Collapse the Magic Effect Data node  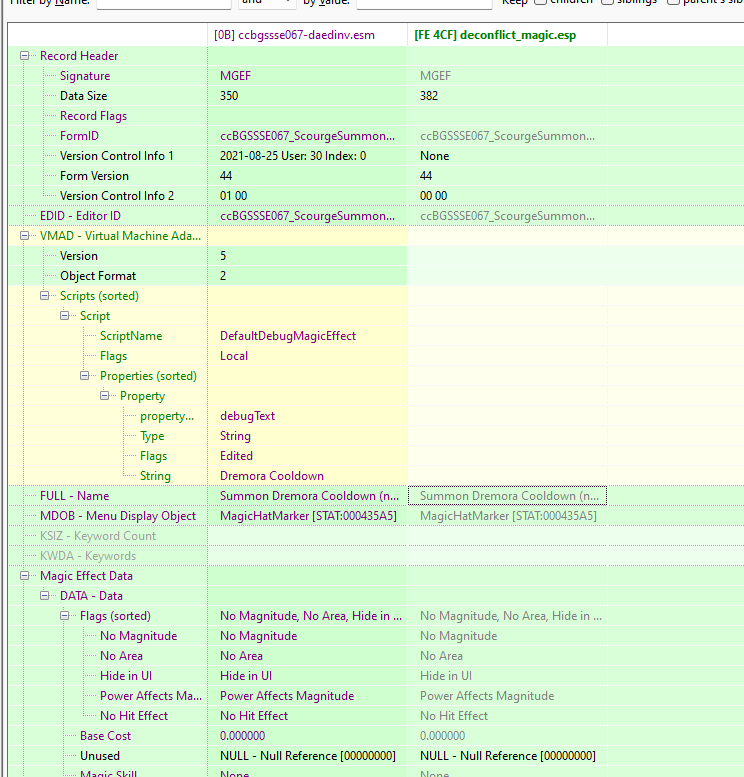(x=24, y=576)
